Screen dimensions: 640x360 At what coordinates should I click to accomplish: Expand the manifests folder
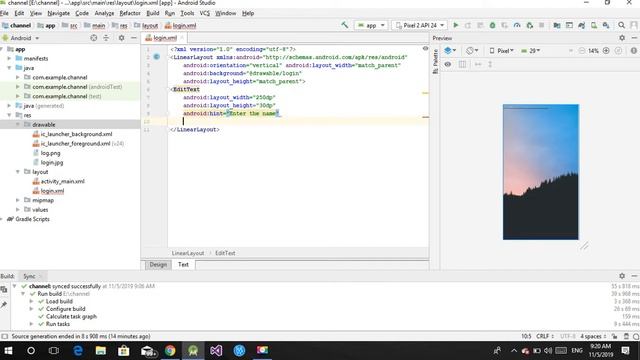click(x=9, y=58)
